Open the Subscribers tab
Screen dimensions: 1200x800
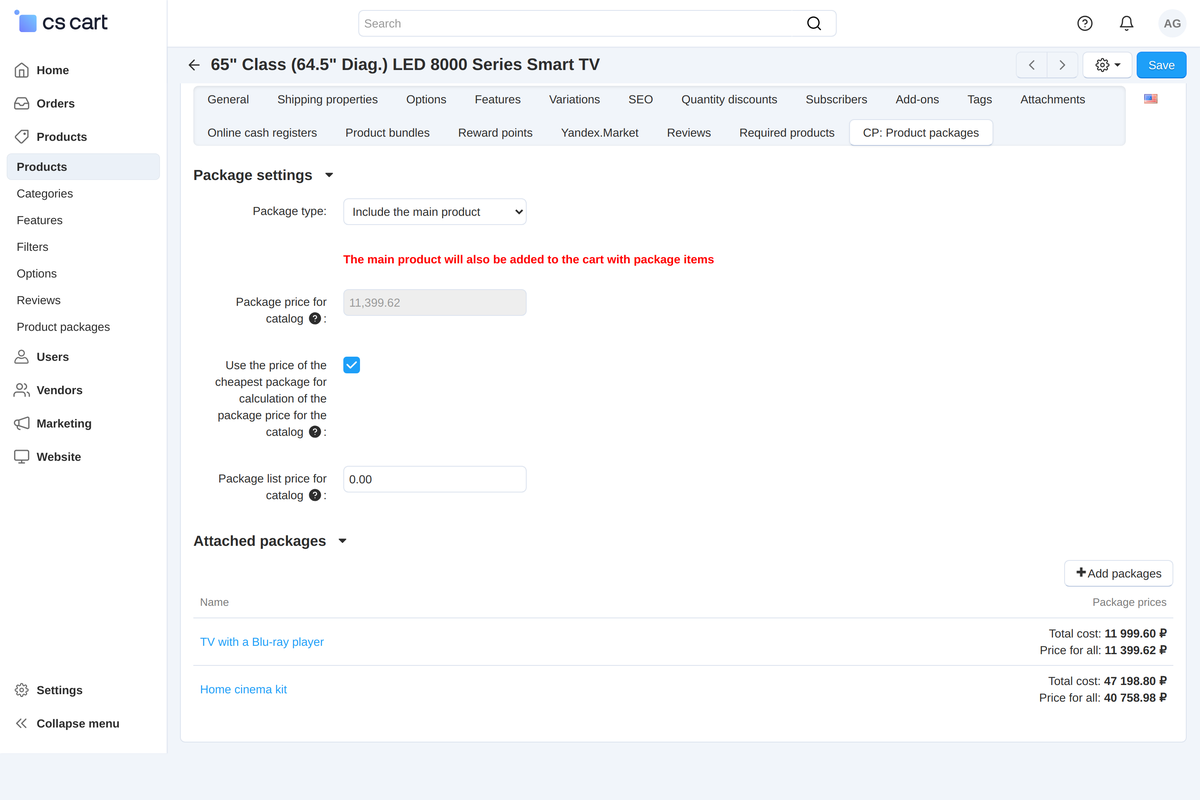(836, 100)
